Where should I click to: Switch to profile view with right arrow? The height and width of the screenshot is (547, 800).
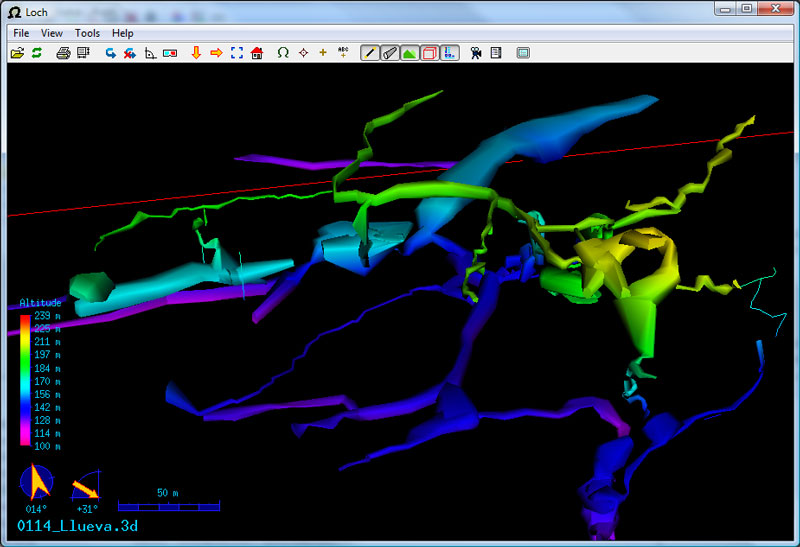216,53
